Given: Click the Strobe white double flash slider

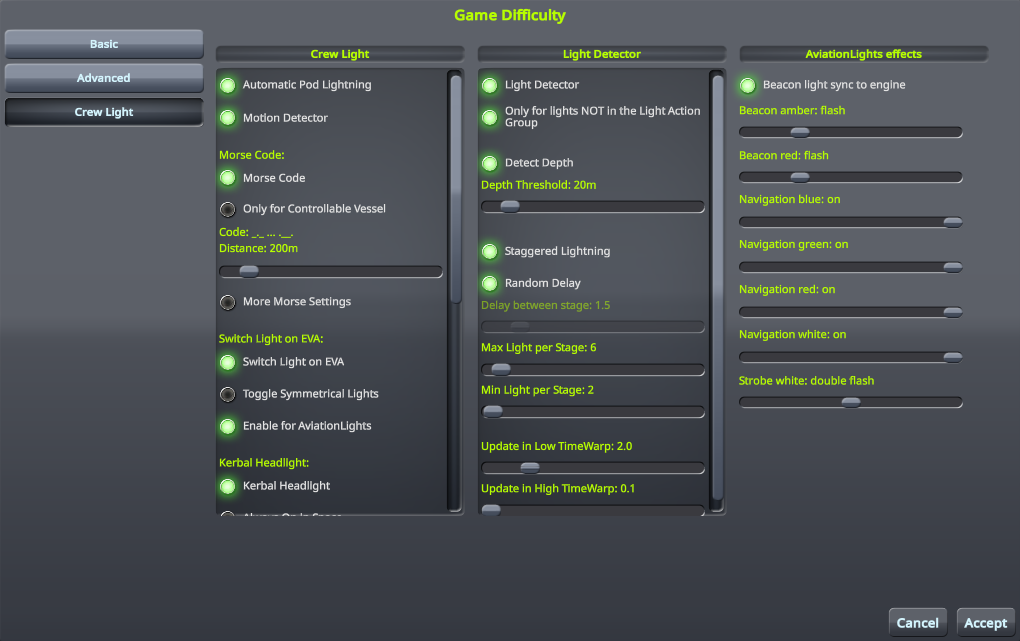Looking at the screenshot, I should click(x=850, y=402).
